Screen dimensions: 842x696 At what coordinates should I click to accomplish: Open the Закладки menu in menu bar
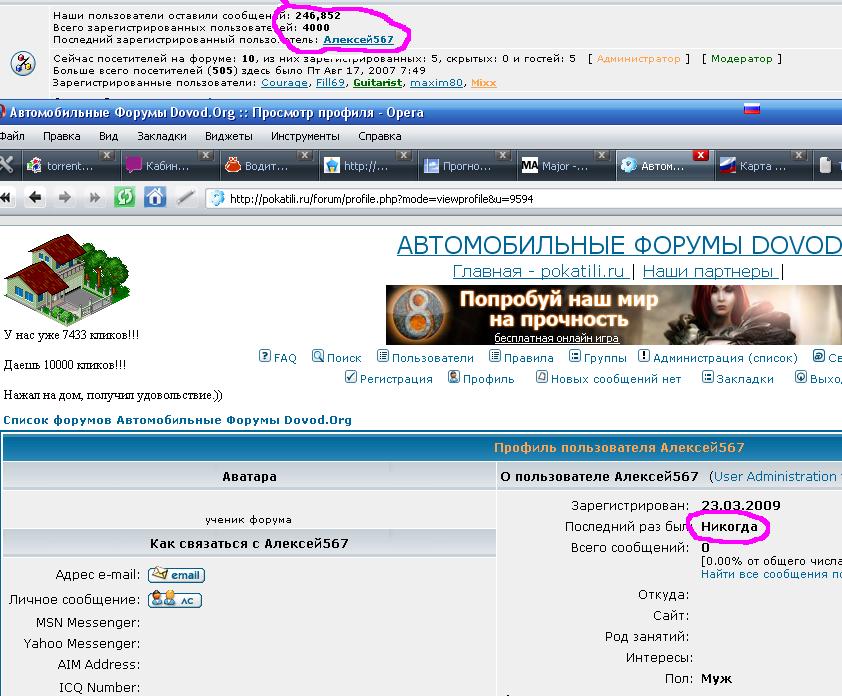coord(161,136)
